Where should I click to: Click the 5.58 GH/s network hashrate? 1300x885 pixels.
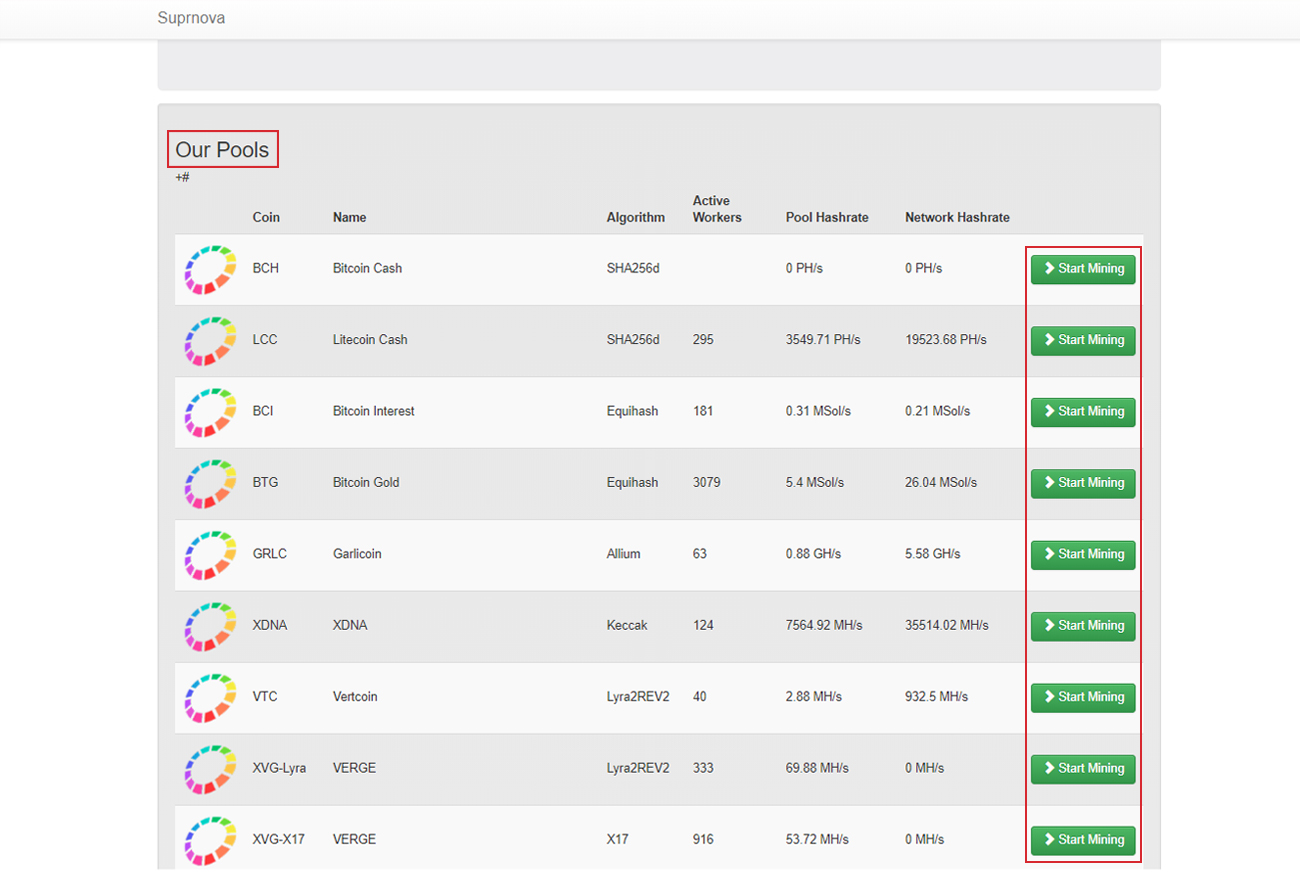click(932, 554)
